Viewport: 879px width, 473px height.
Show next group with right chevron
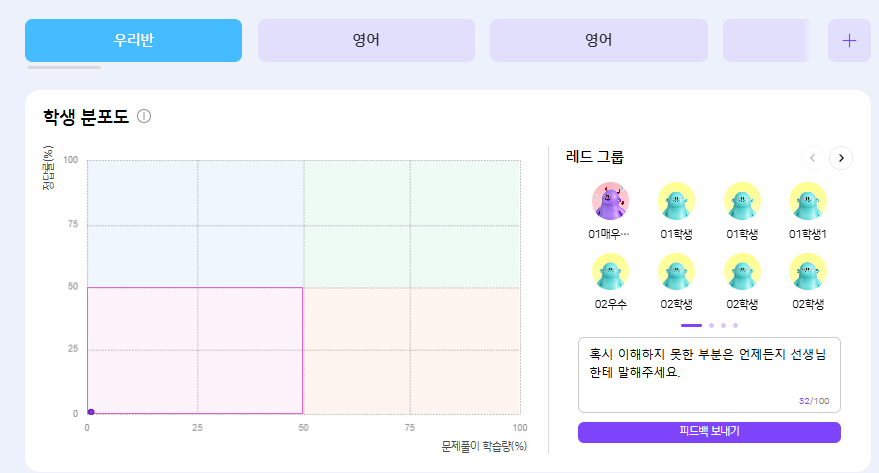tap(841, 158)
